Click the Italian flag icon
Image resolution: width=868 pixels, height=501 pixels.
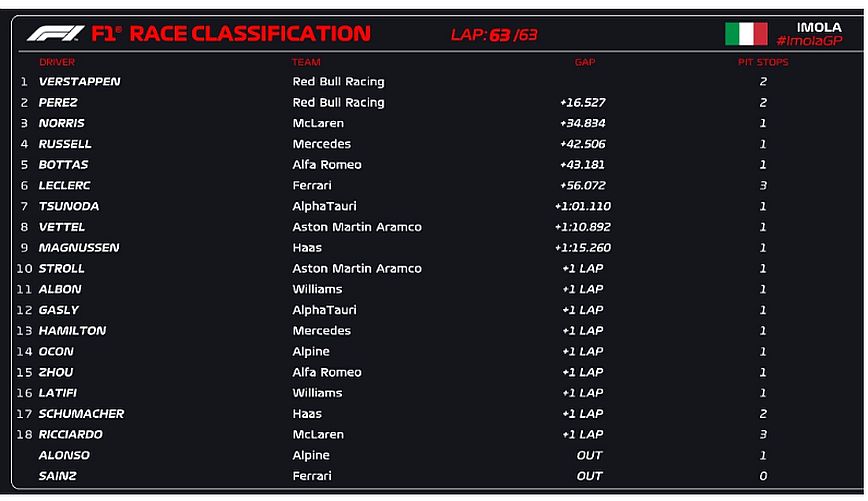click(x=745, y=34)
